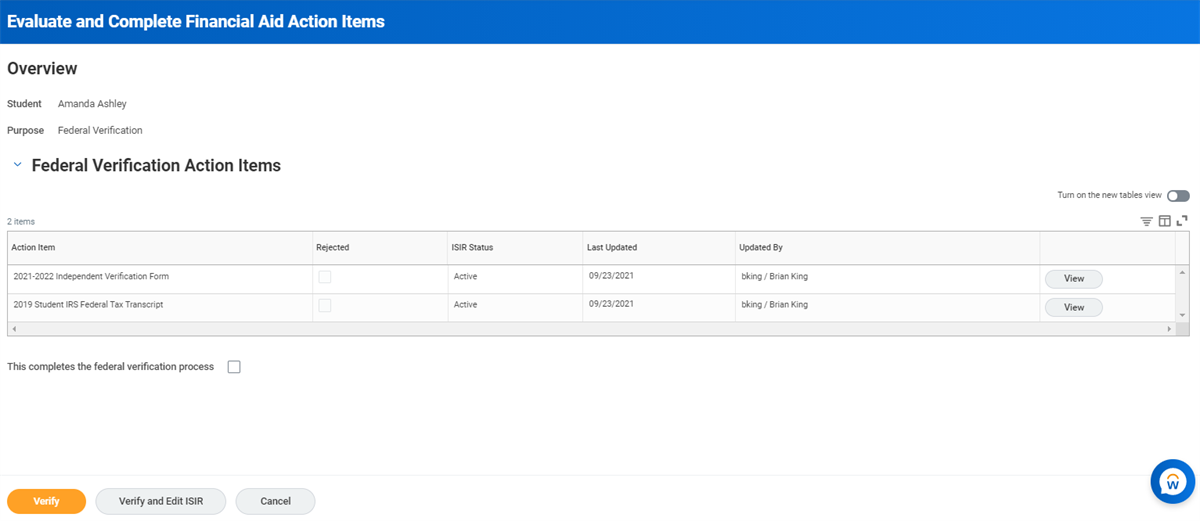Expand table to fullscreen view icon
The image size is (1200, 521).
pos(1181,221)
